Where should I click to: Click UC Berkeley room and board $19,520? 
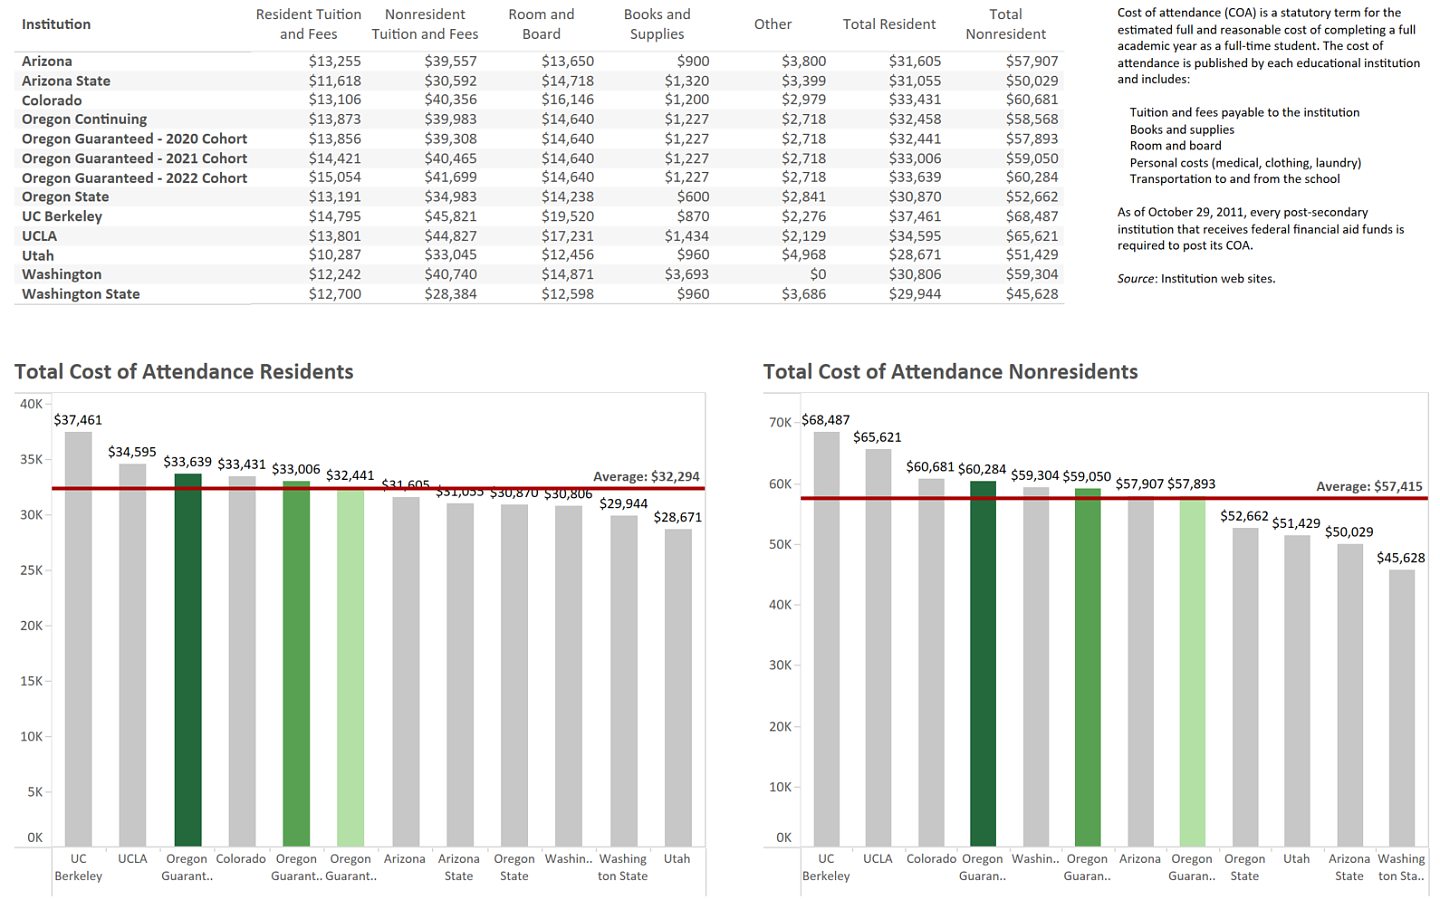click(x=568, y=216)
